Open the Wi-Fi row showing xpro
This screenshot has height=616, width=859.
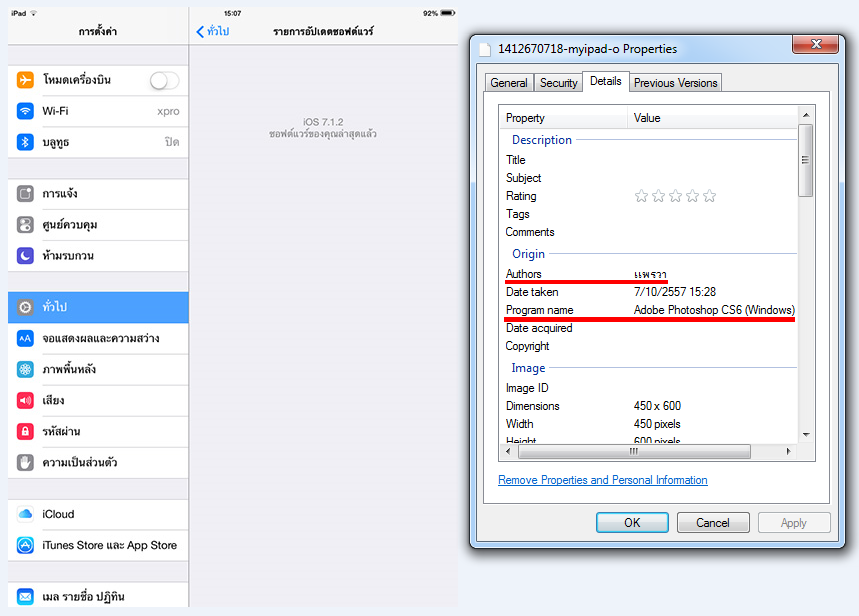(98, 111)
